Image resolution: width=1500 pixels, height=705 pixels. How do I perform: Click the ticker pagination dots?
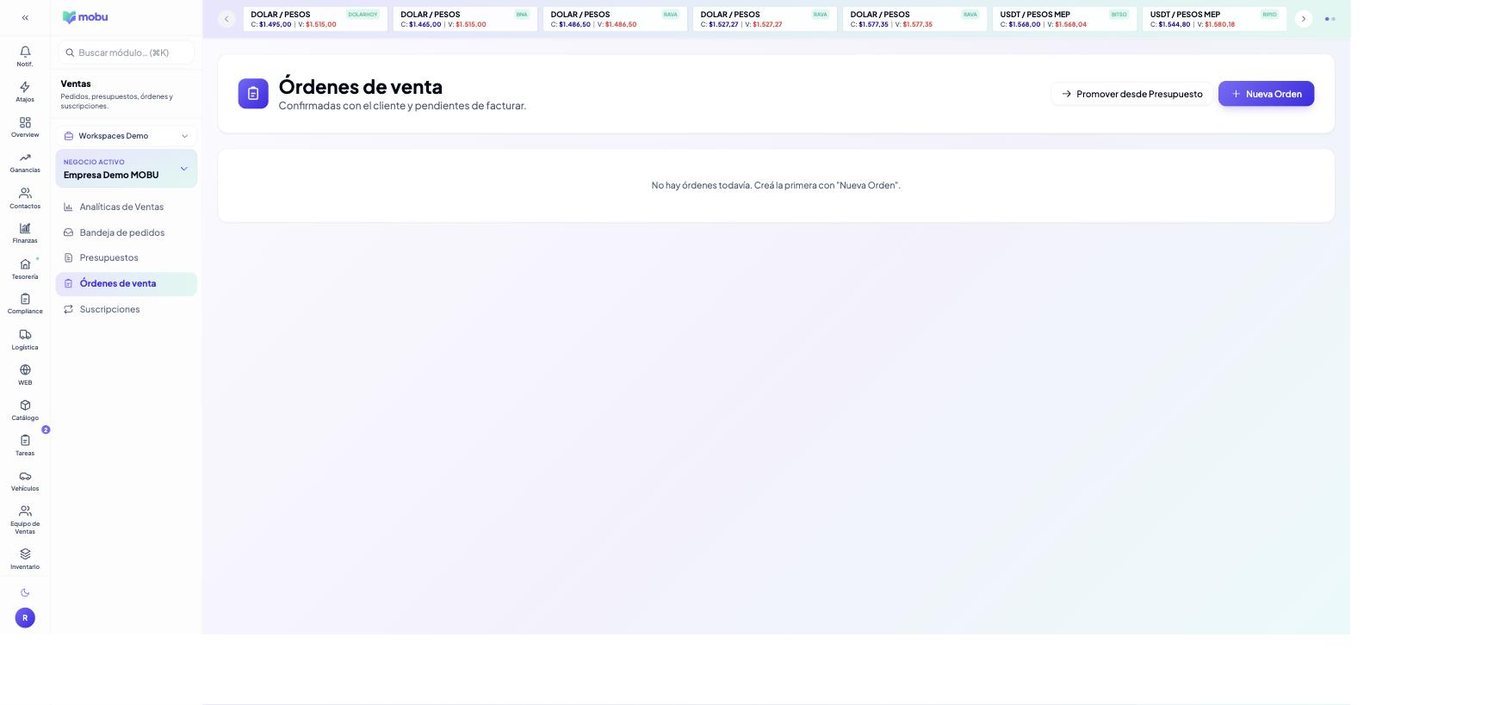[x=1330, y=19]
